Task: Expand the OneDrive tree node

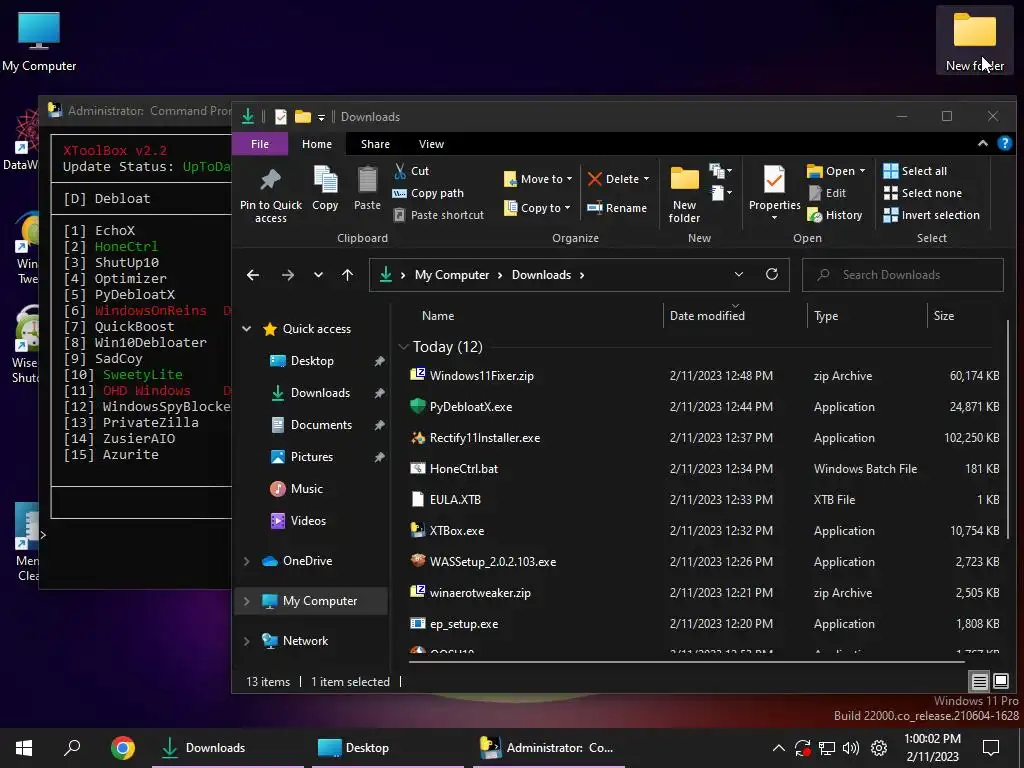Action: click(247, 561)
